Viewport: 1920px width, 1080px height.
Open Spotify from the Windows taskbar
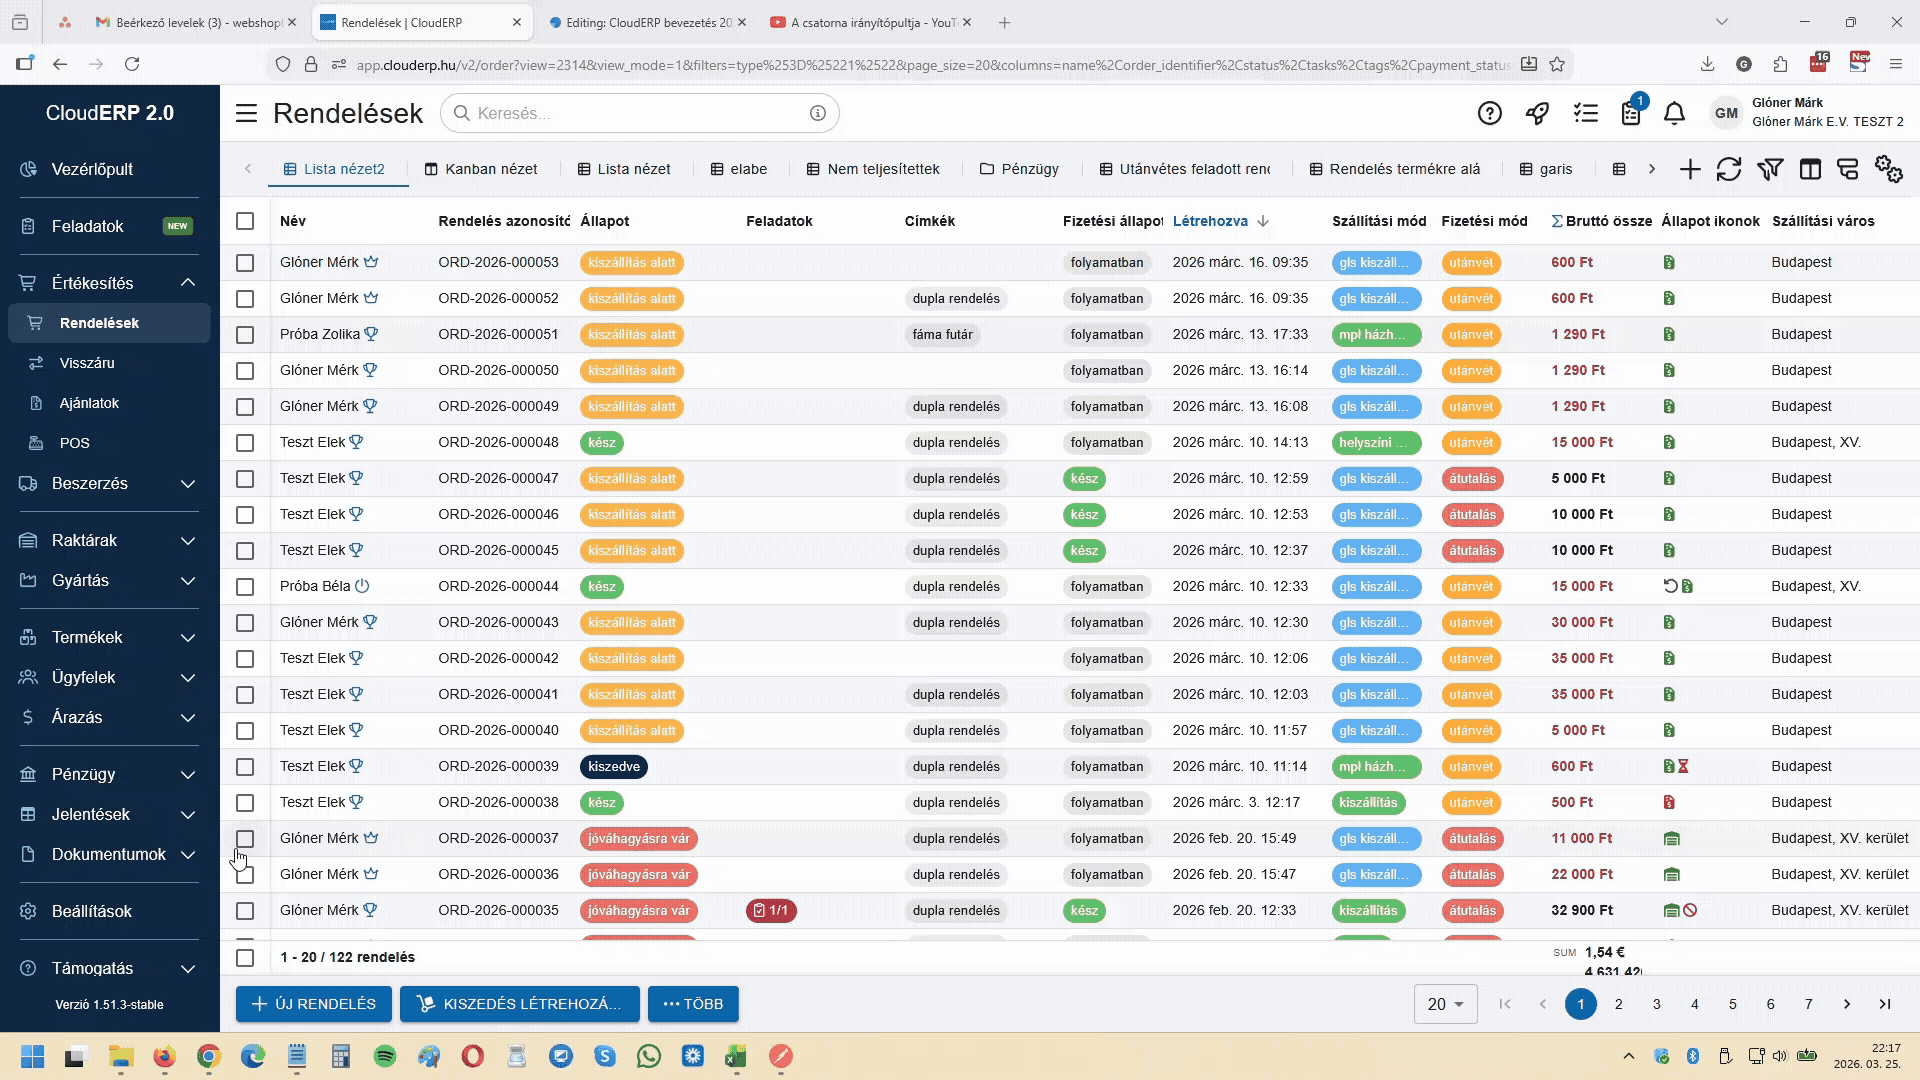pyautogui.click(x=384, y=1056)
